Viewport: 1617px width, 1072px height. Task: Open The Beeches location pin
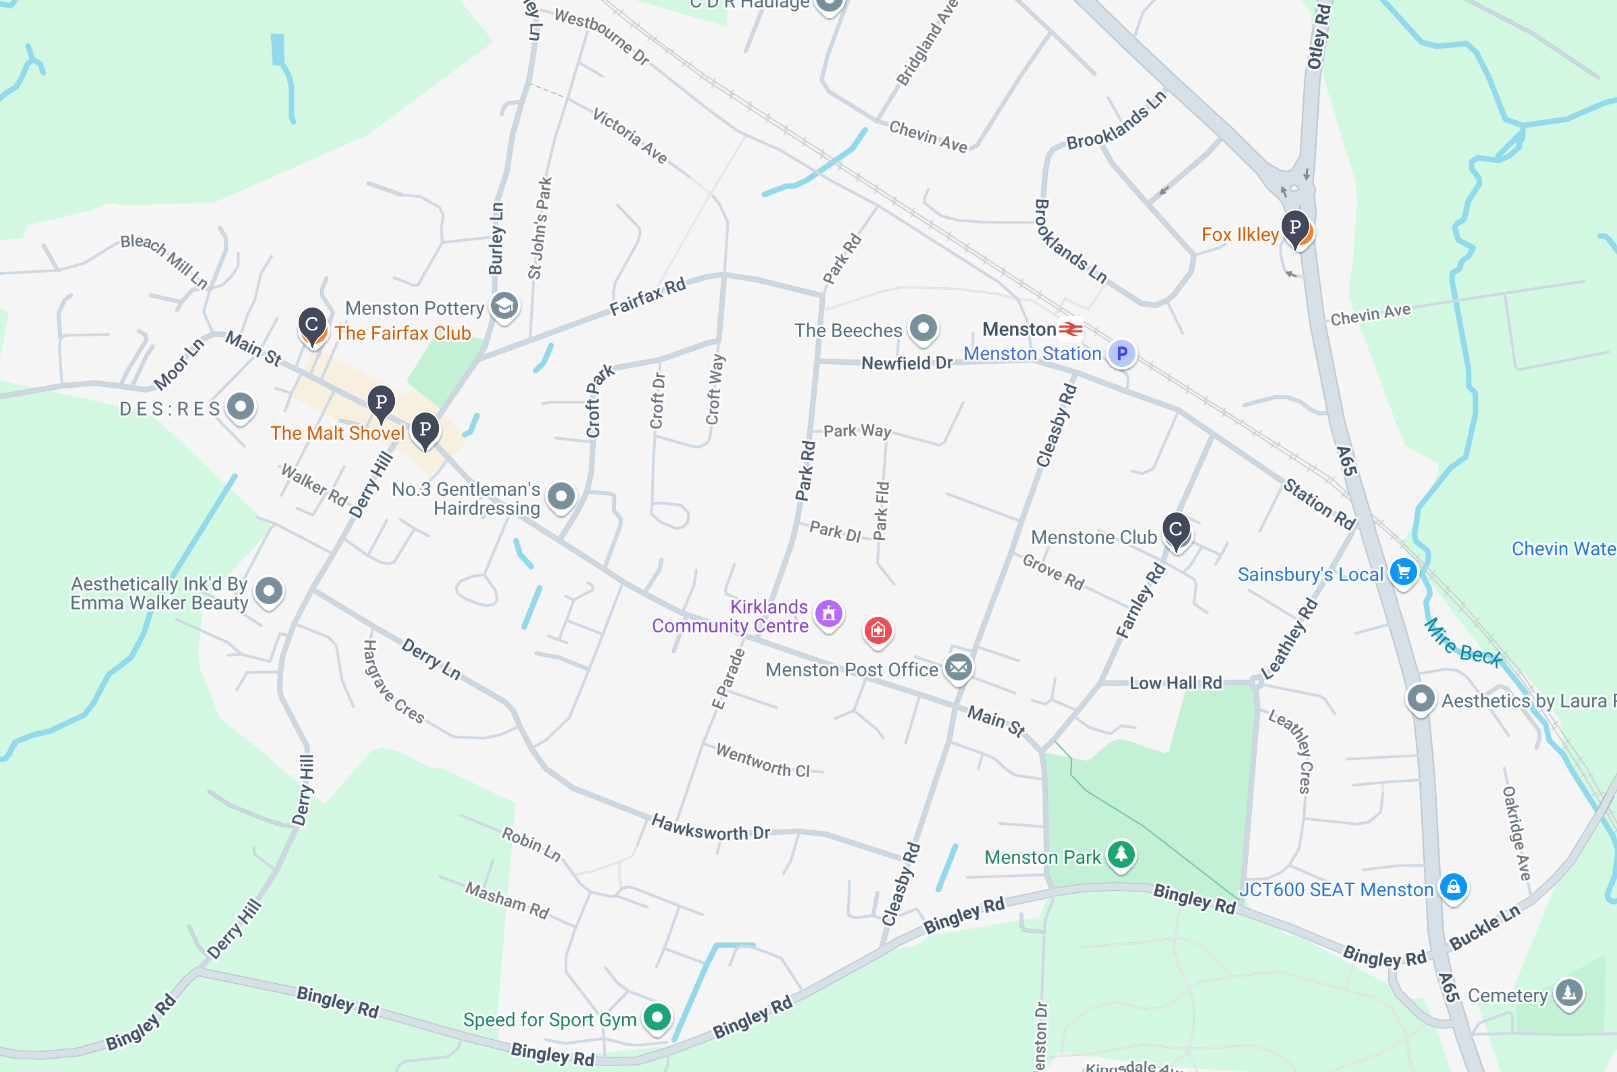[923, 328]
